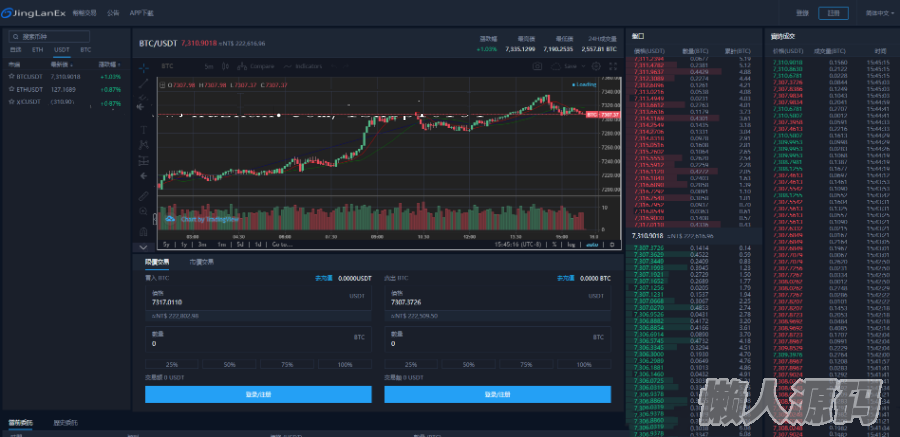Open the language selector dropdown
This screenshot has height=437, width=900.
point(878,13)
